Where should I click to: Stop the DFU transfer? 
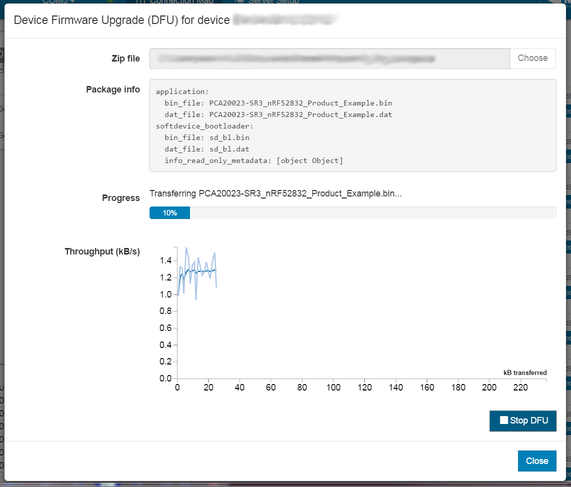(523, 421)
